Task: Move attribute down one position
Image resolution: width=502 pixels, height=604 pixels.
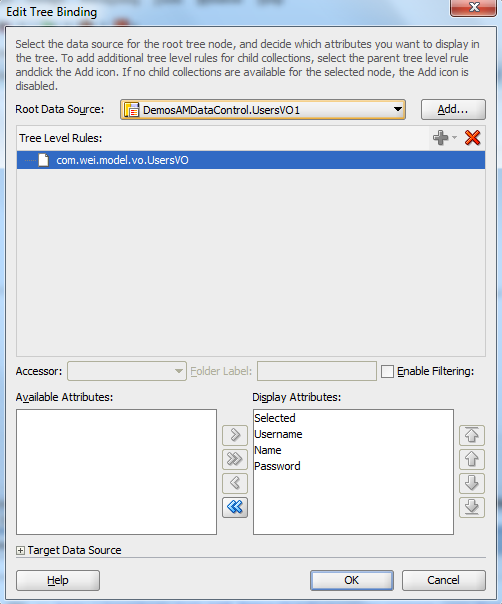Action: pyautogui.click(x=472, y=483)
